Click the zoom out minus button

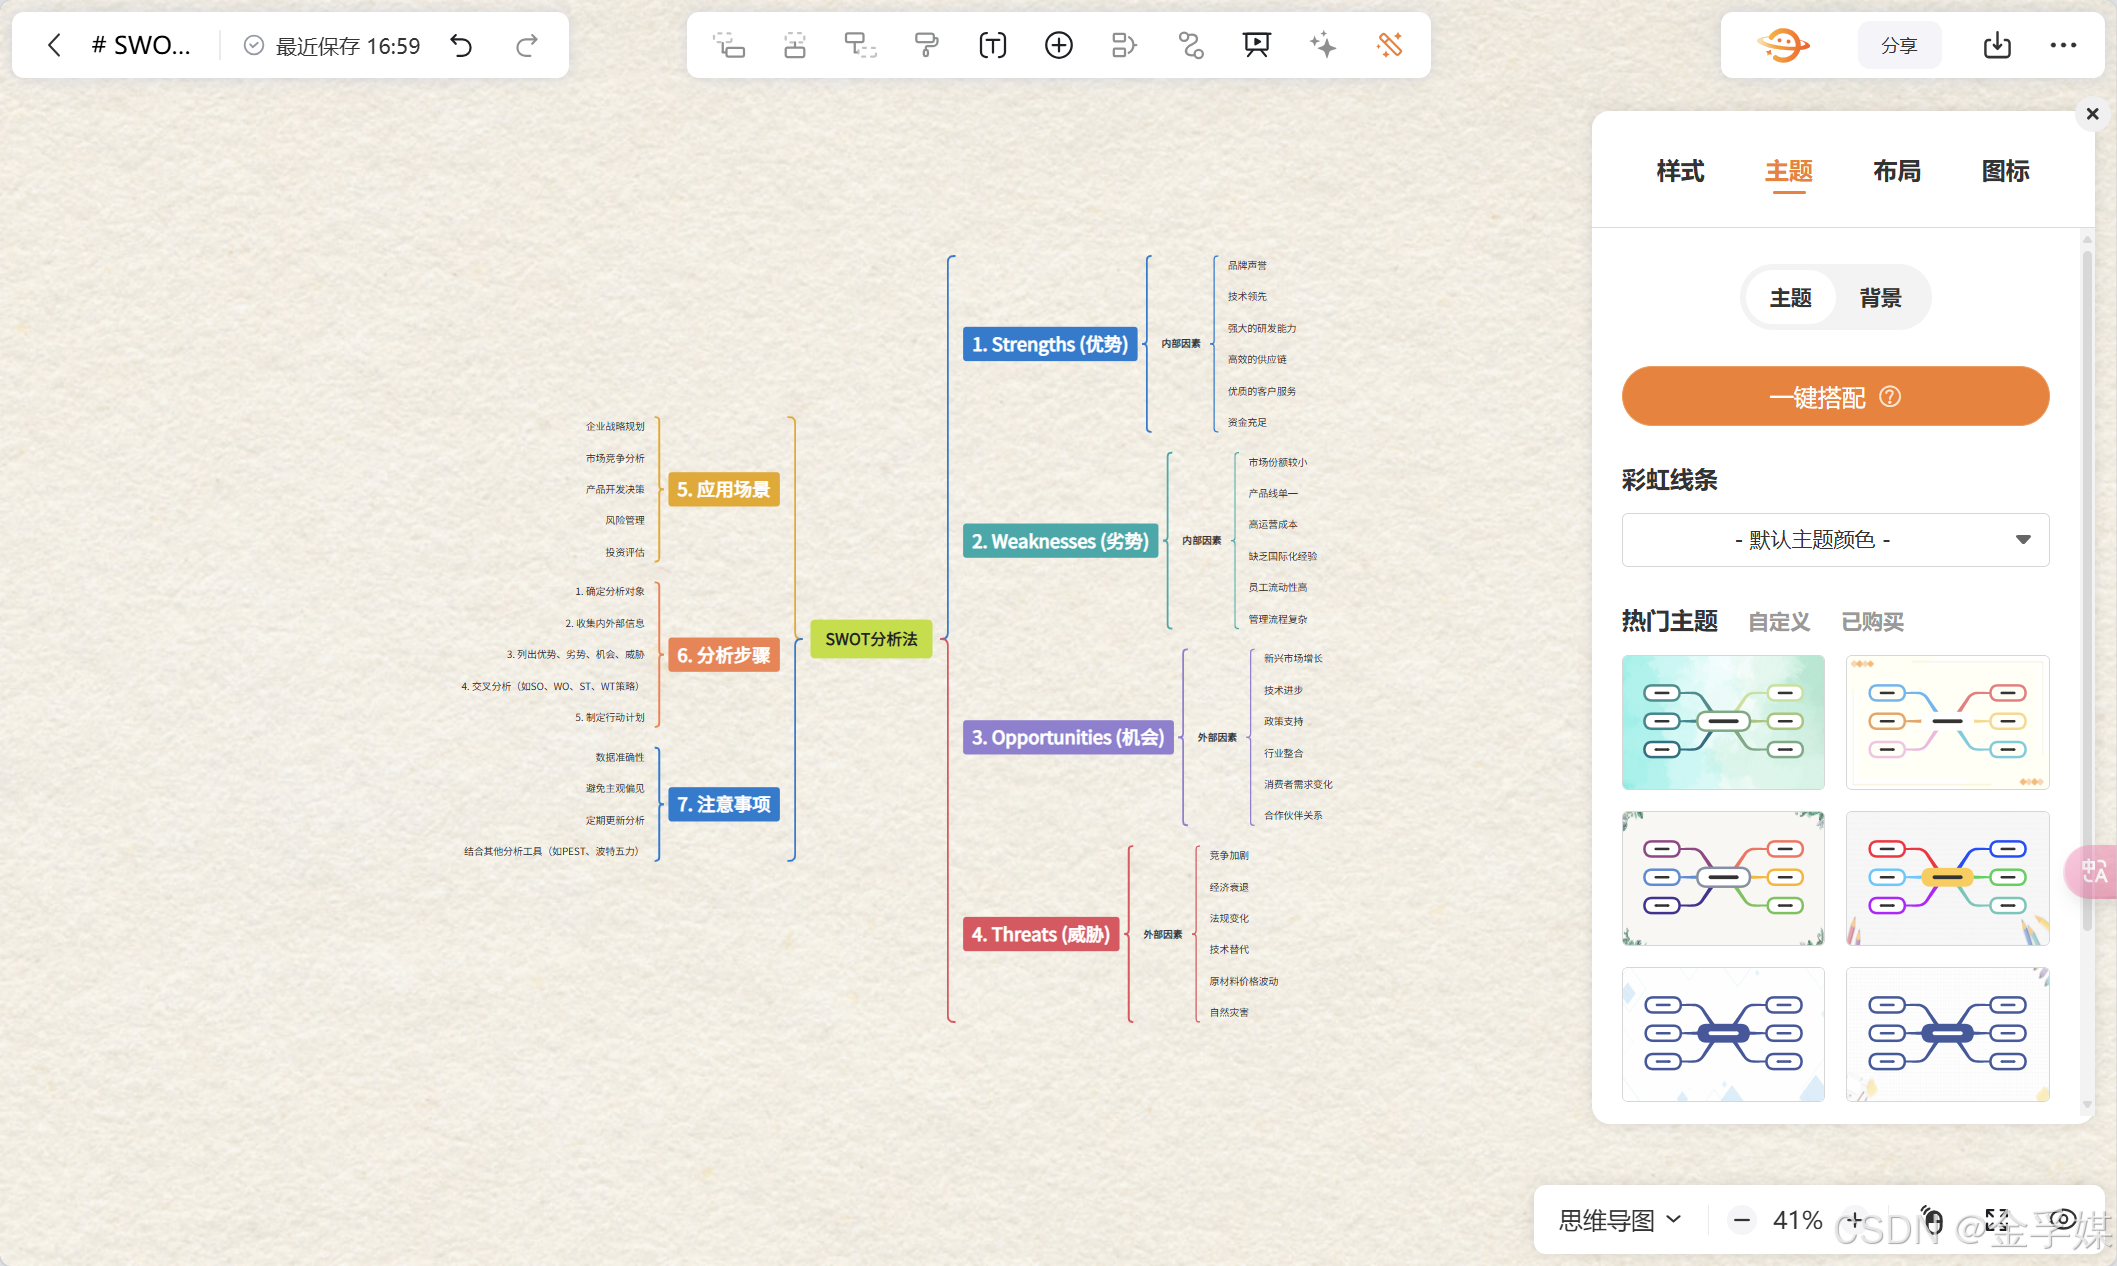click(x=1741, y=1220)
